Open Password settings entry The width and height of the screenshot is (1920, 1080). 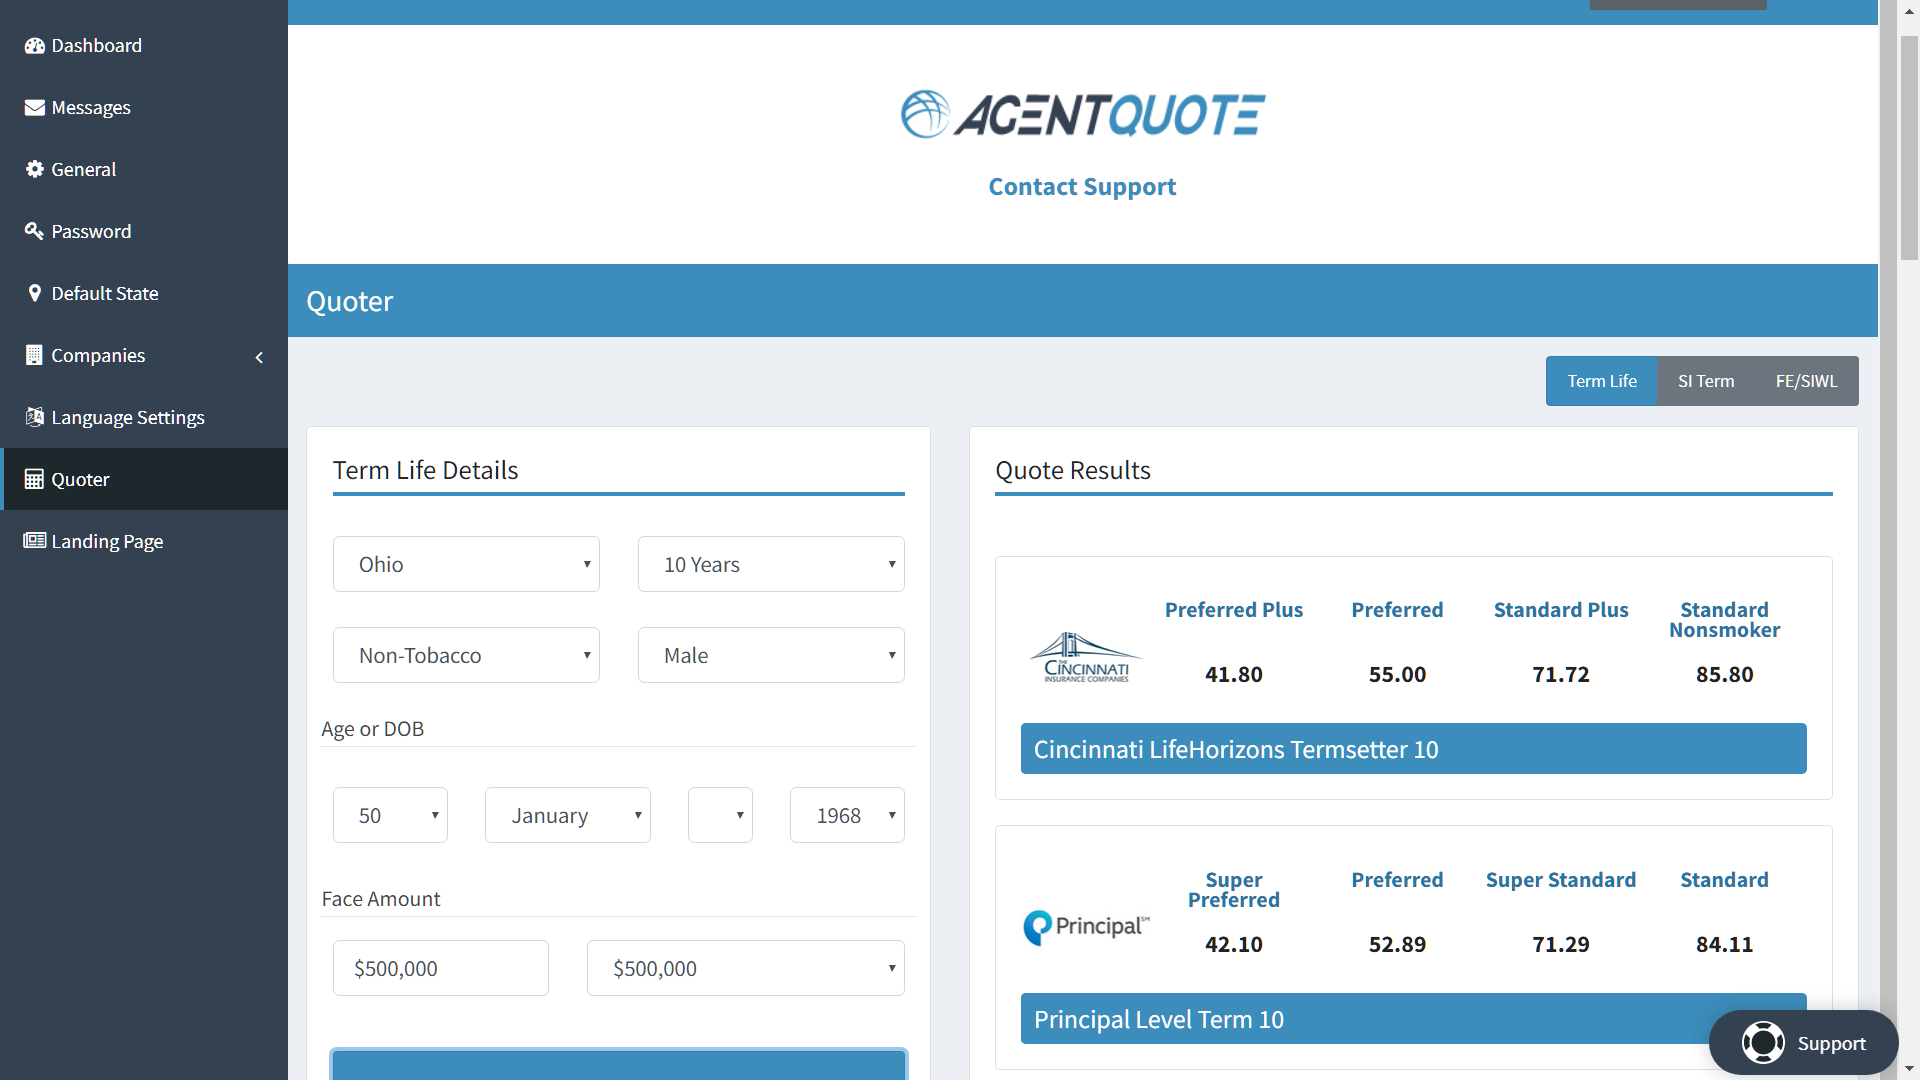click(144, 232)
